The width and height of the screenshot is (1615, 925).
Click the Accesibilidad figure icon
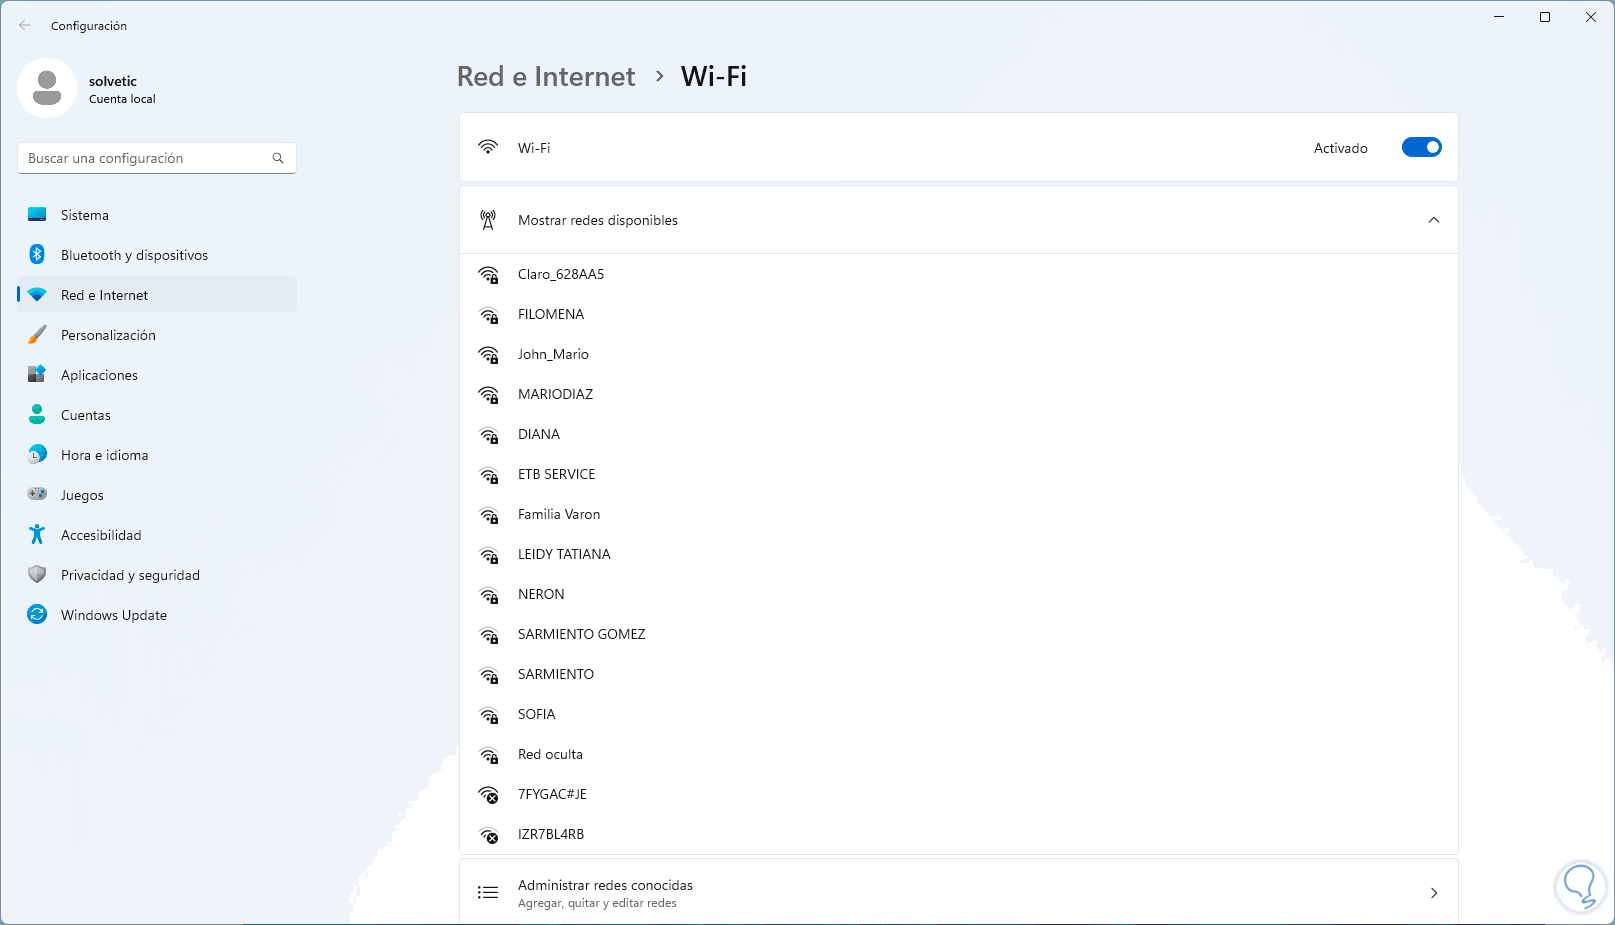[x=37, y=535]
